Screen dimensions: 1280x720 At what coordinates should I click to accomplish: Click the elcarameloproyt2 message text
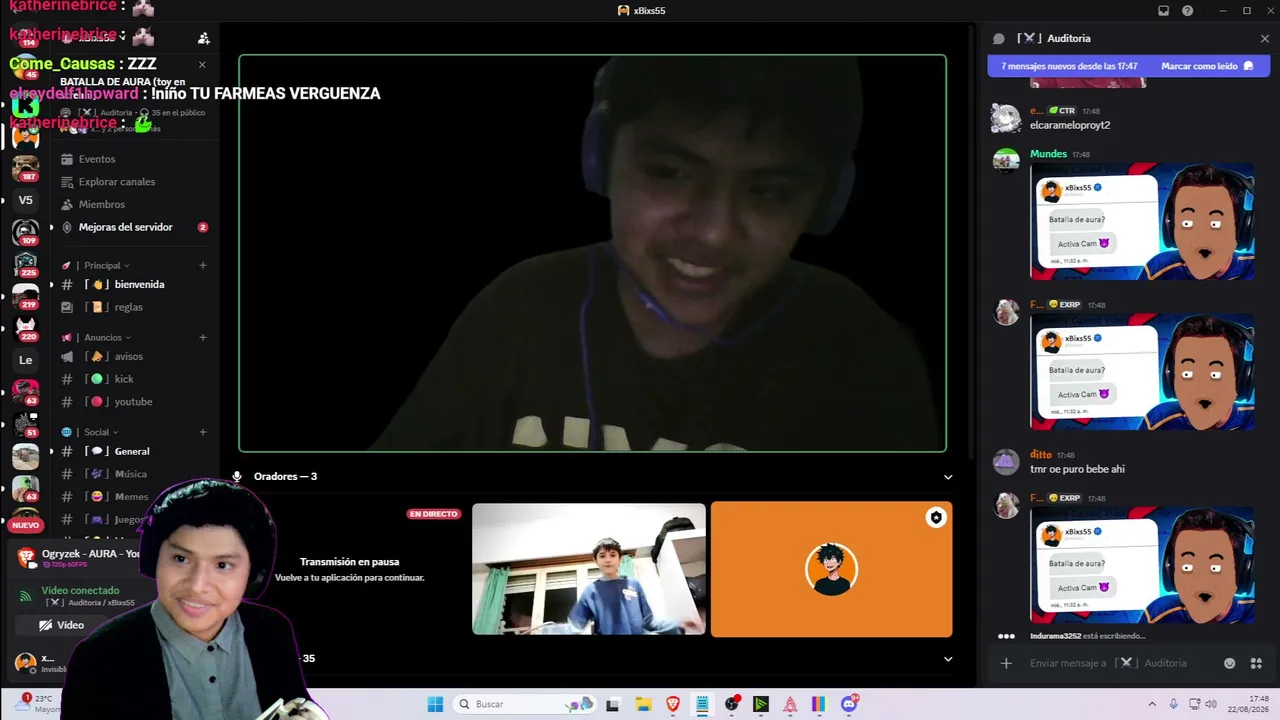[1070, 125]
